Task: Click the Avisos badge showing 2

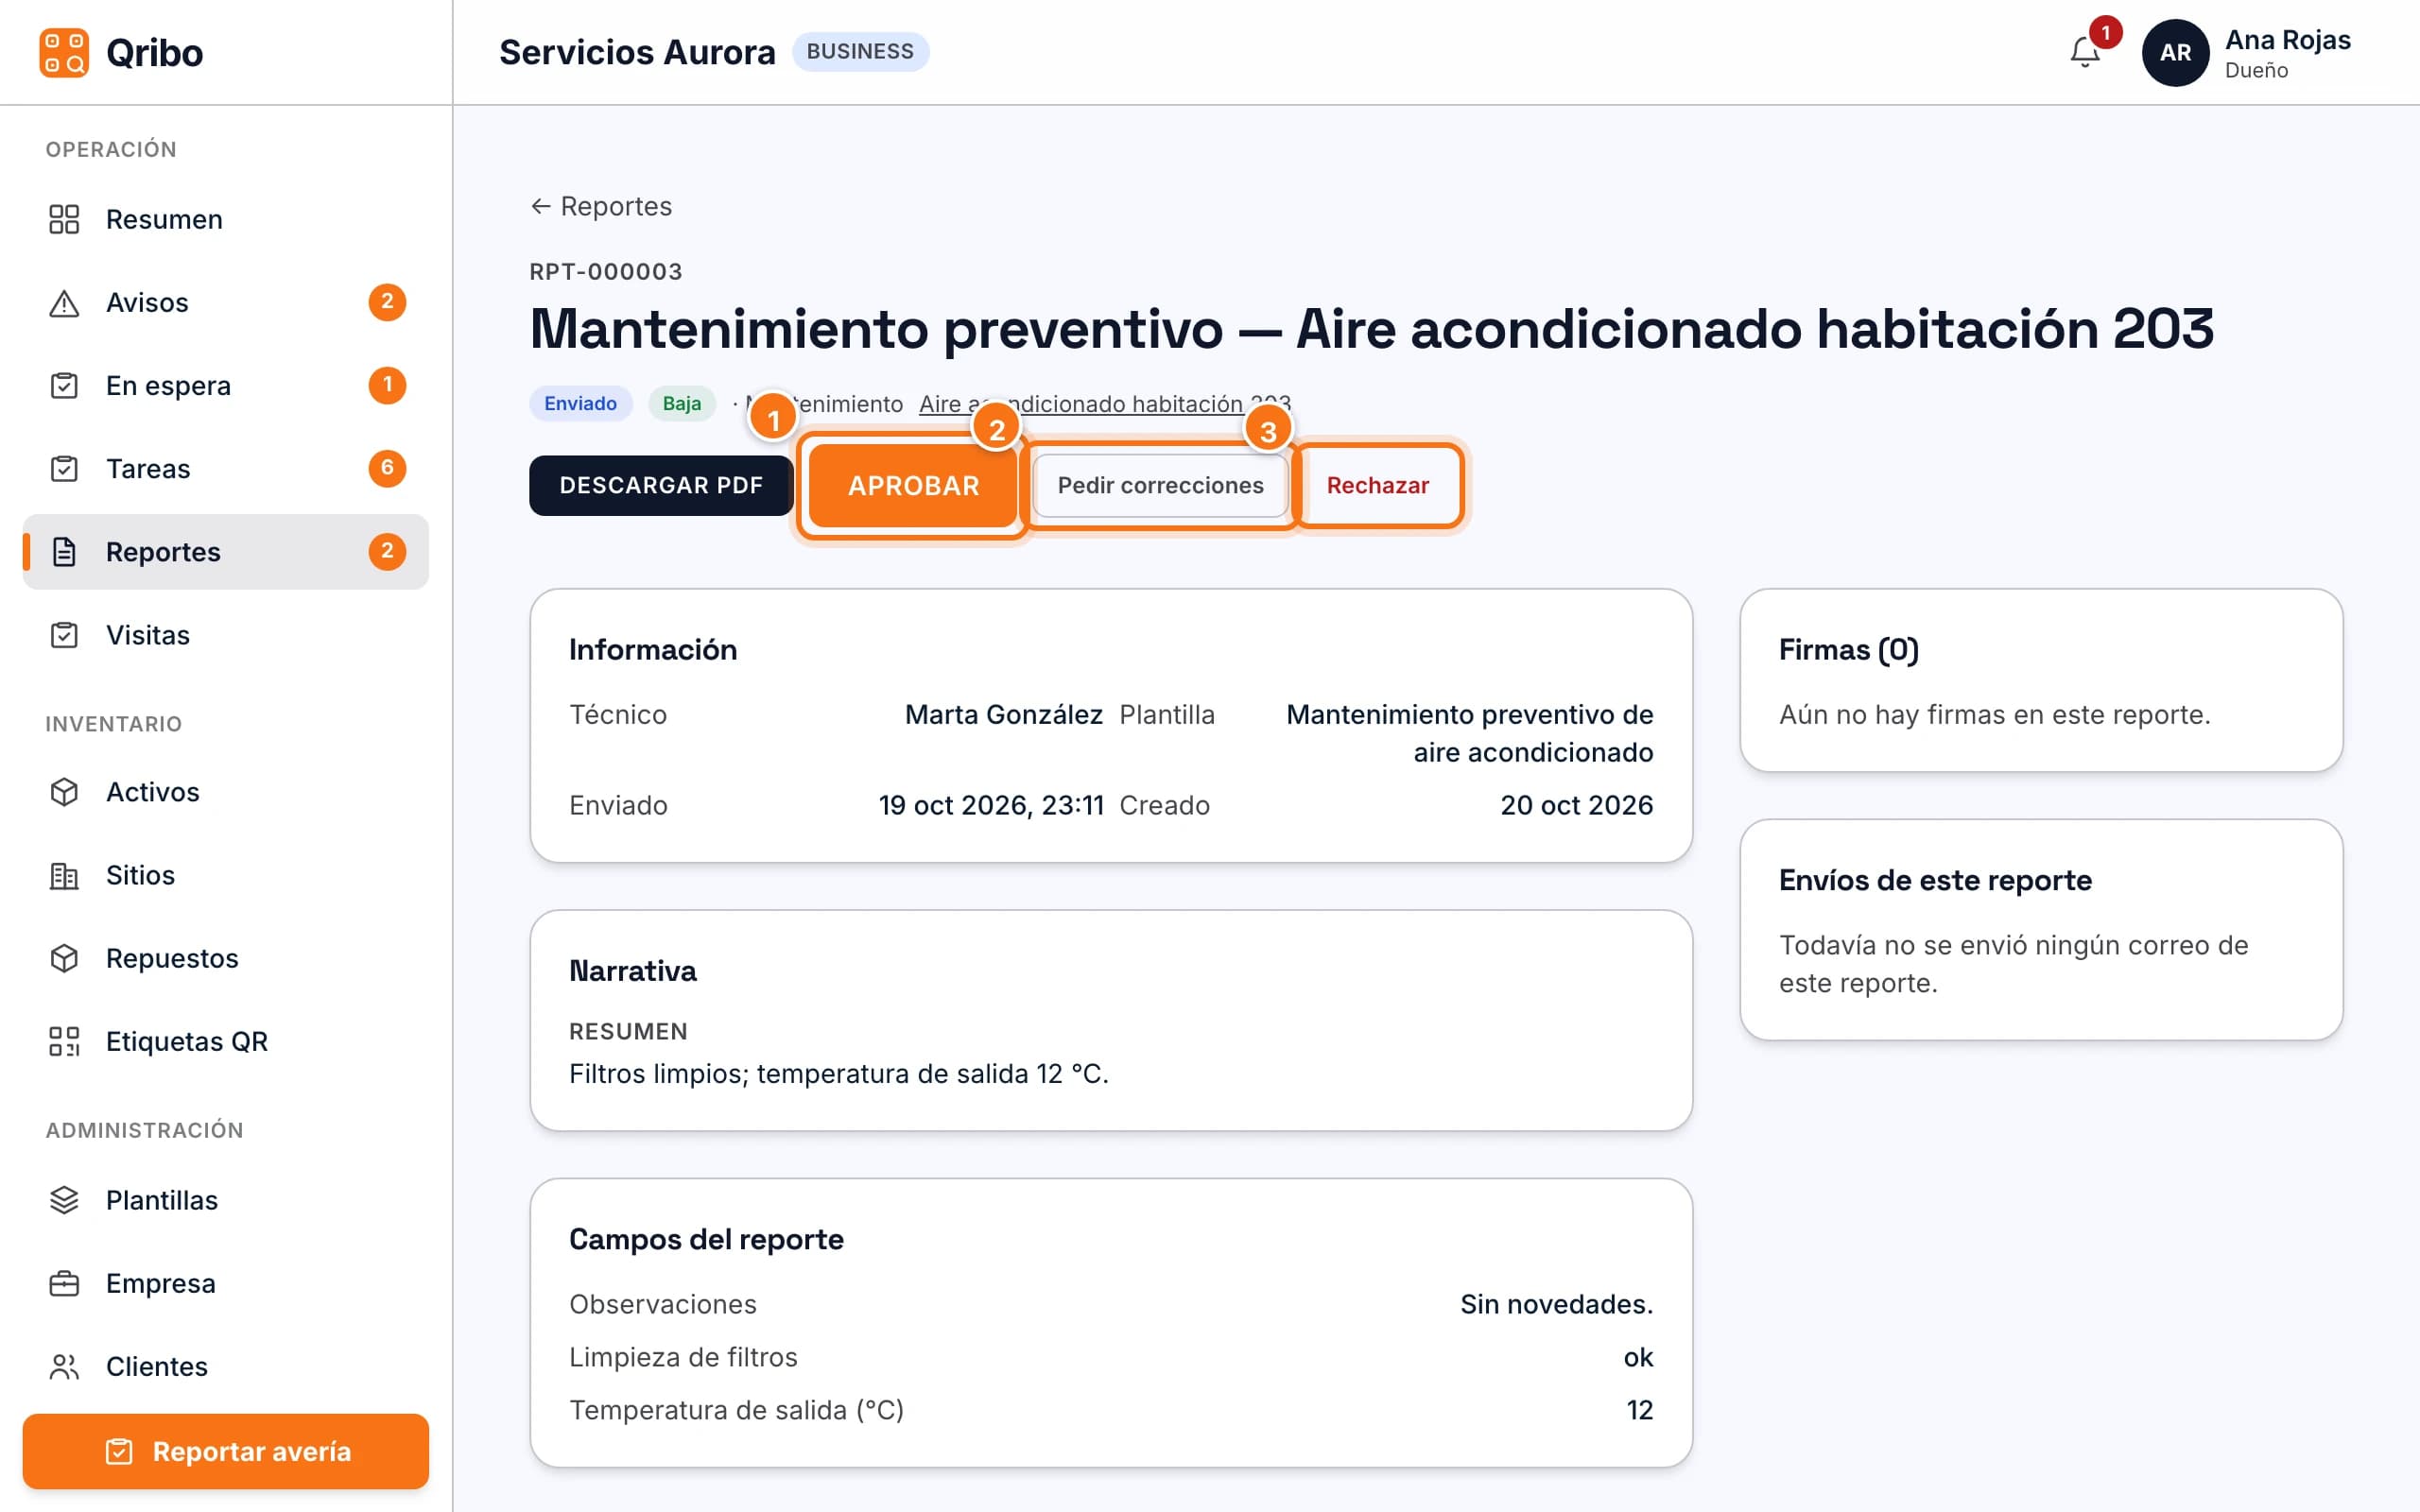Action: tap(387, 301)
